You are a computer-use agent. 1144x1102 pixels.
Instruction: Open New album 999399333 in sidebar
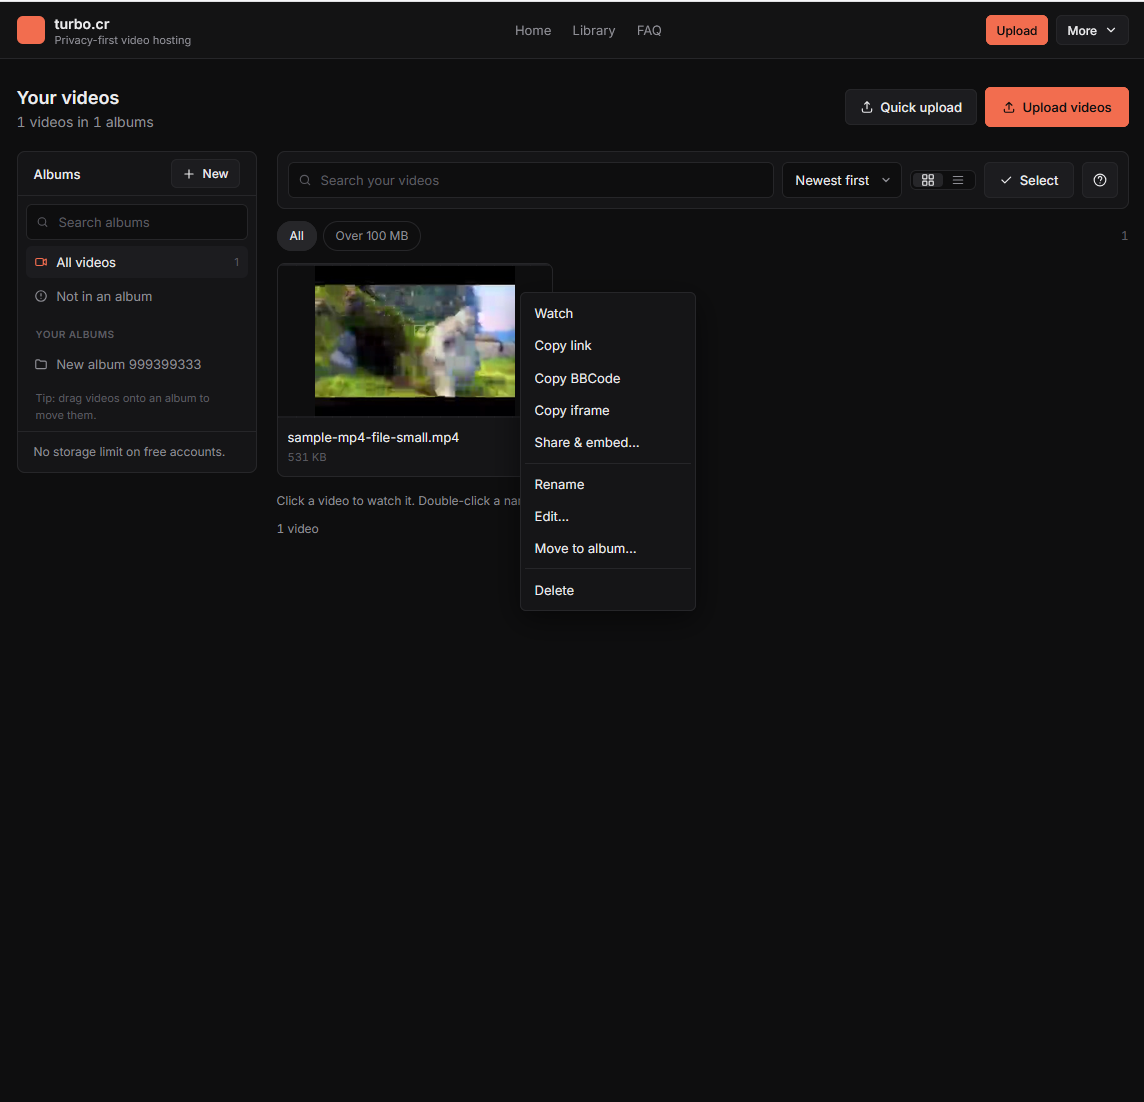click(x=136, y=364)
